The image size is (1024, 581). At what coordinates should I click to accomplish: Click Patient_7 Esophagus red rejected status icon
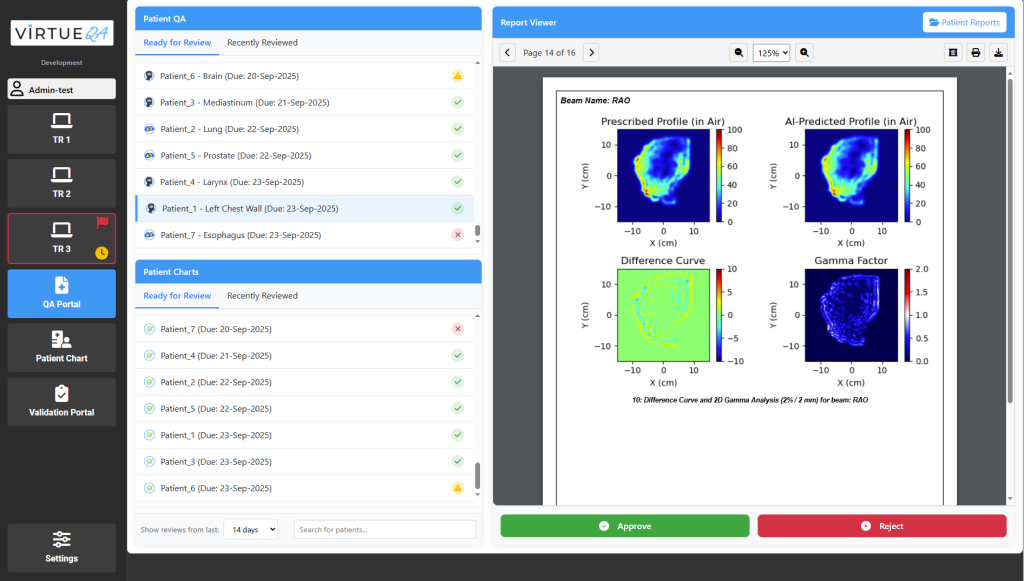457,235
